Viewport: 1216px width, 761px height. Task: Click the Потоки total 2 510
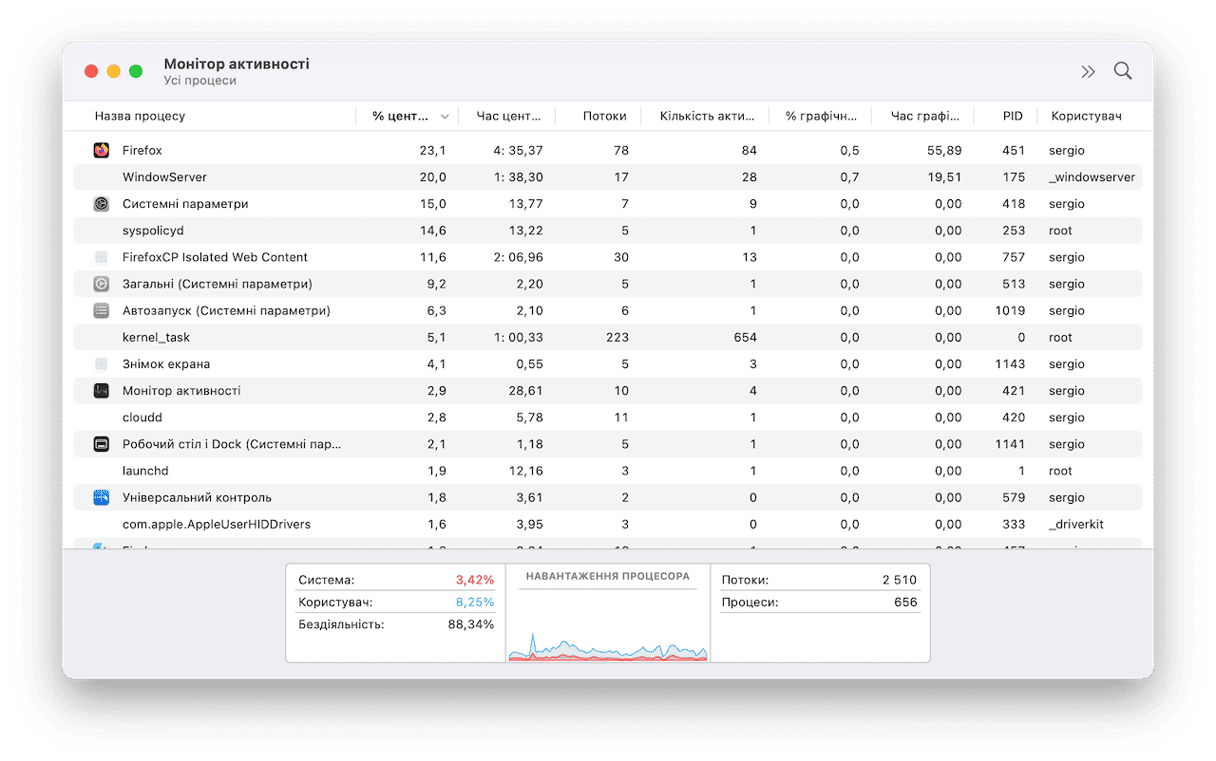click(x=899, y=580)
